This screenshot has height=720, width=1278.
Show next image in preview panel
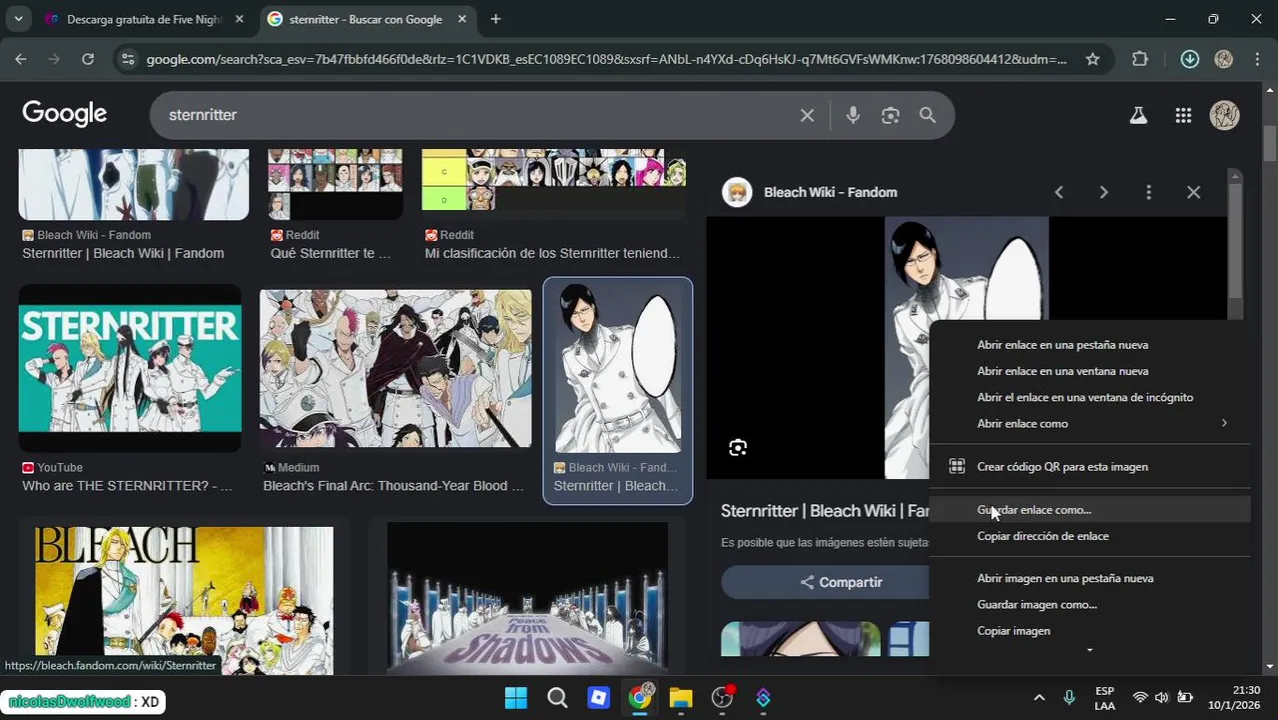point(1103,192)
